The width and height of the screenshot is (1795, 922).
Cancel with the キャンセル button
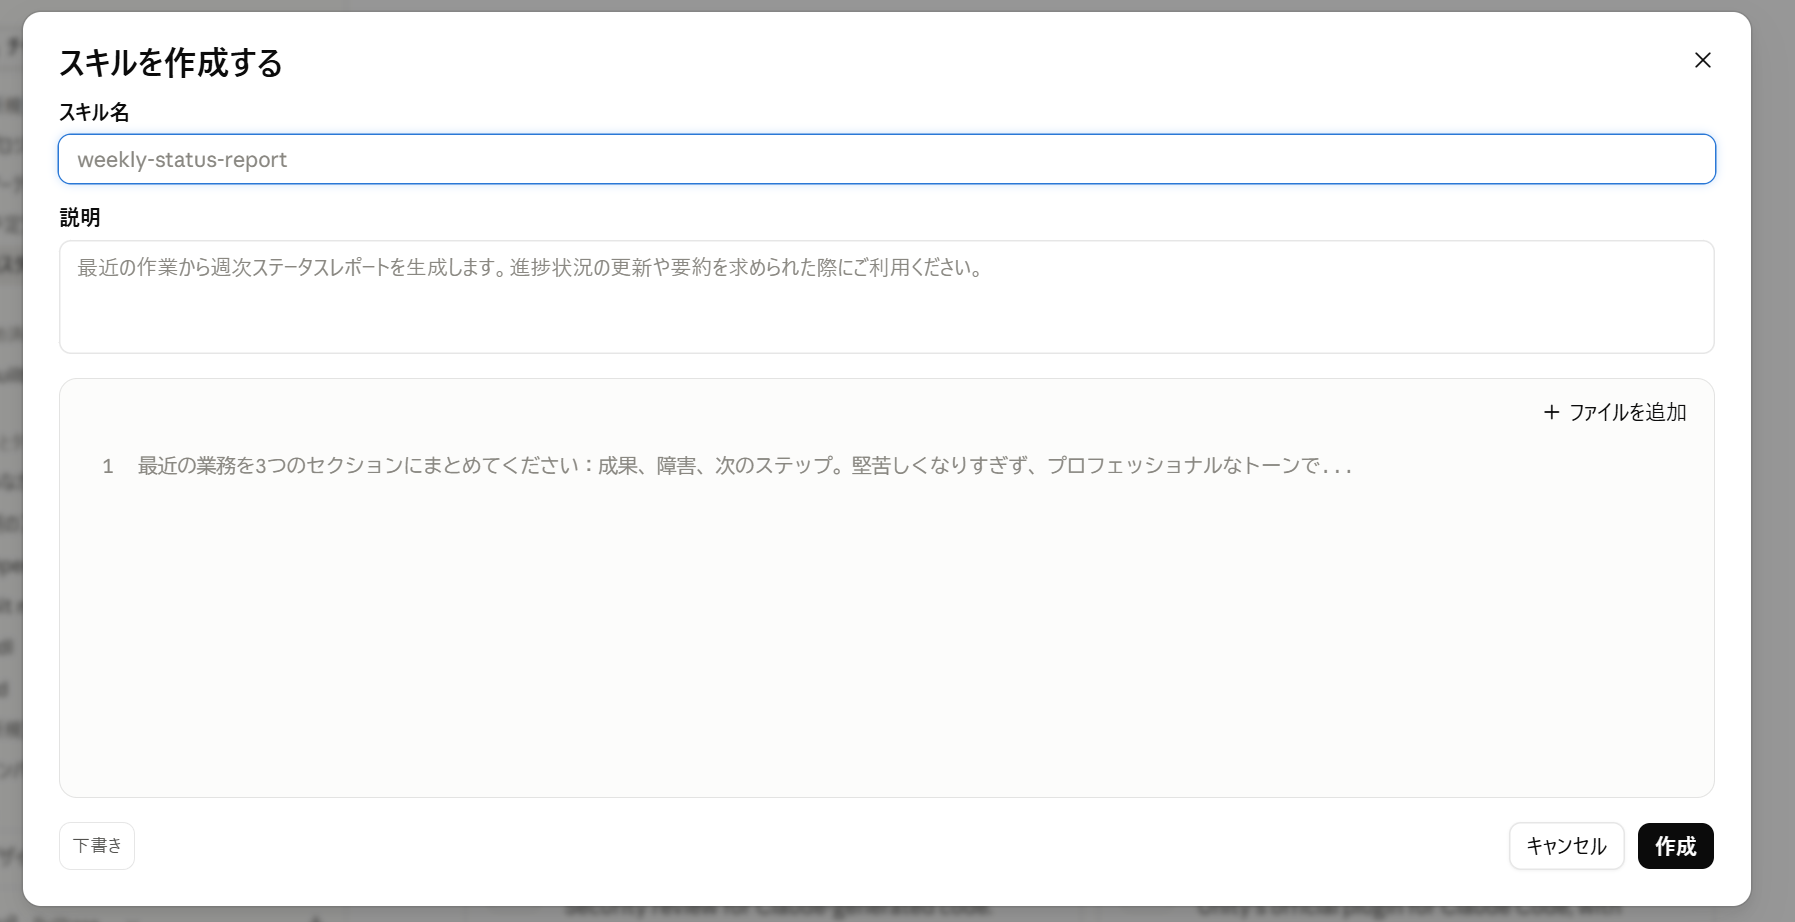1566,846
